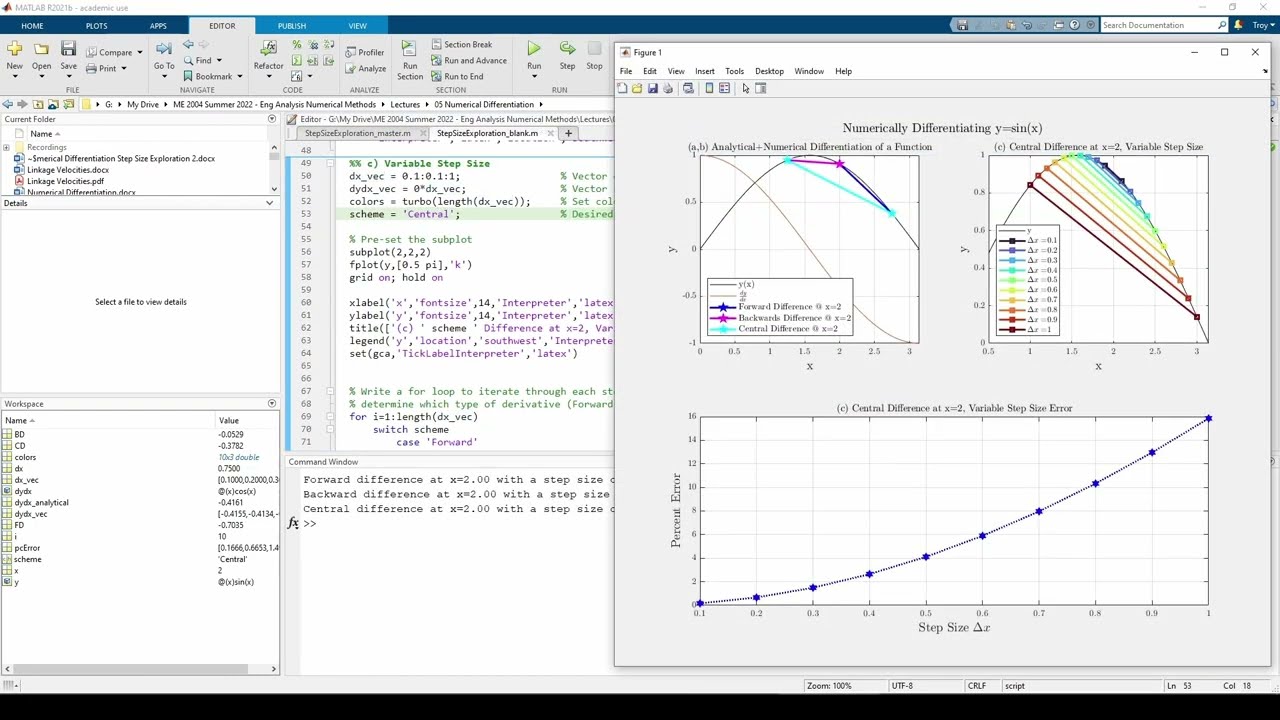
Task: Click the Print Figure icon in Figure 1 toolbar
Action: click(x=668, y=88)
